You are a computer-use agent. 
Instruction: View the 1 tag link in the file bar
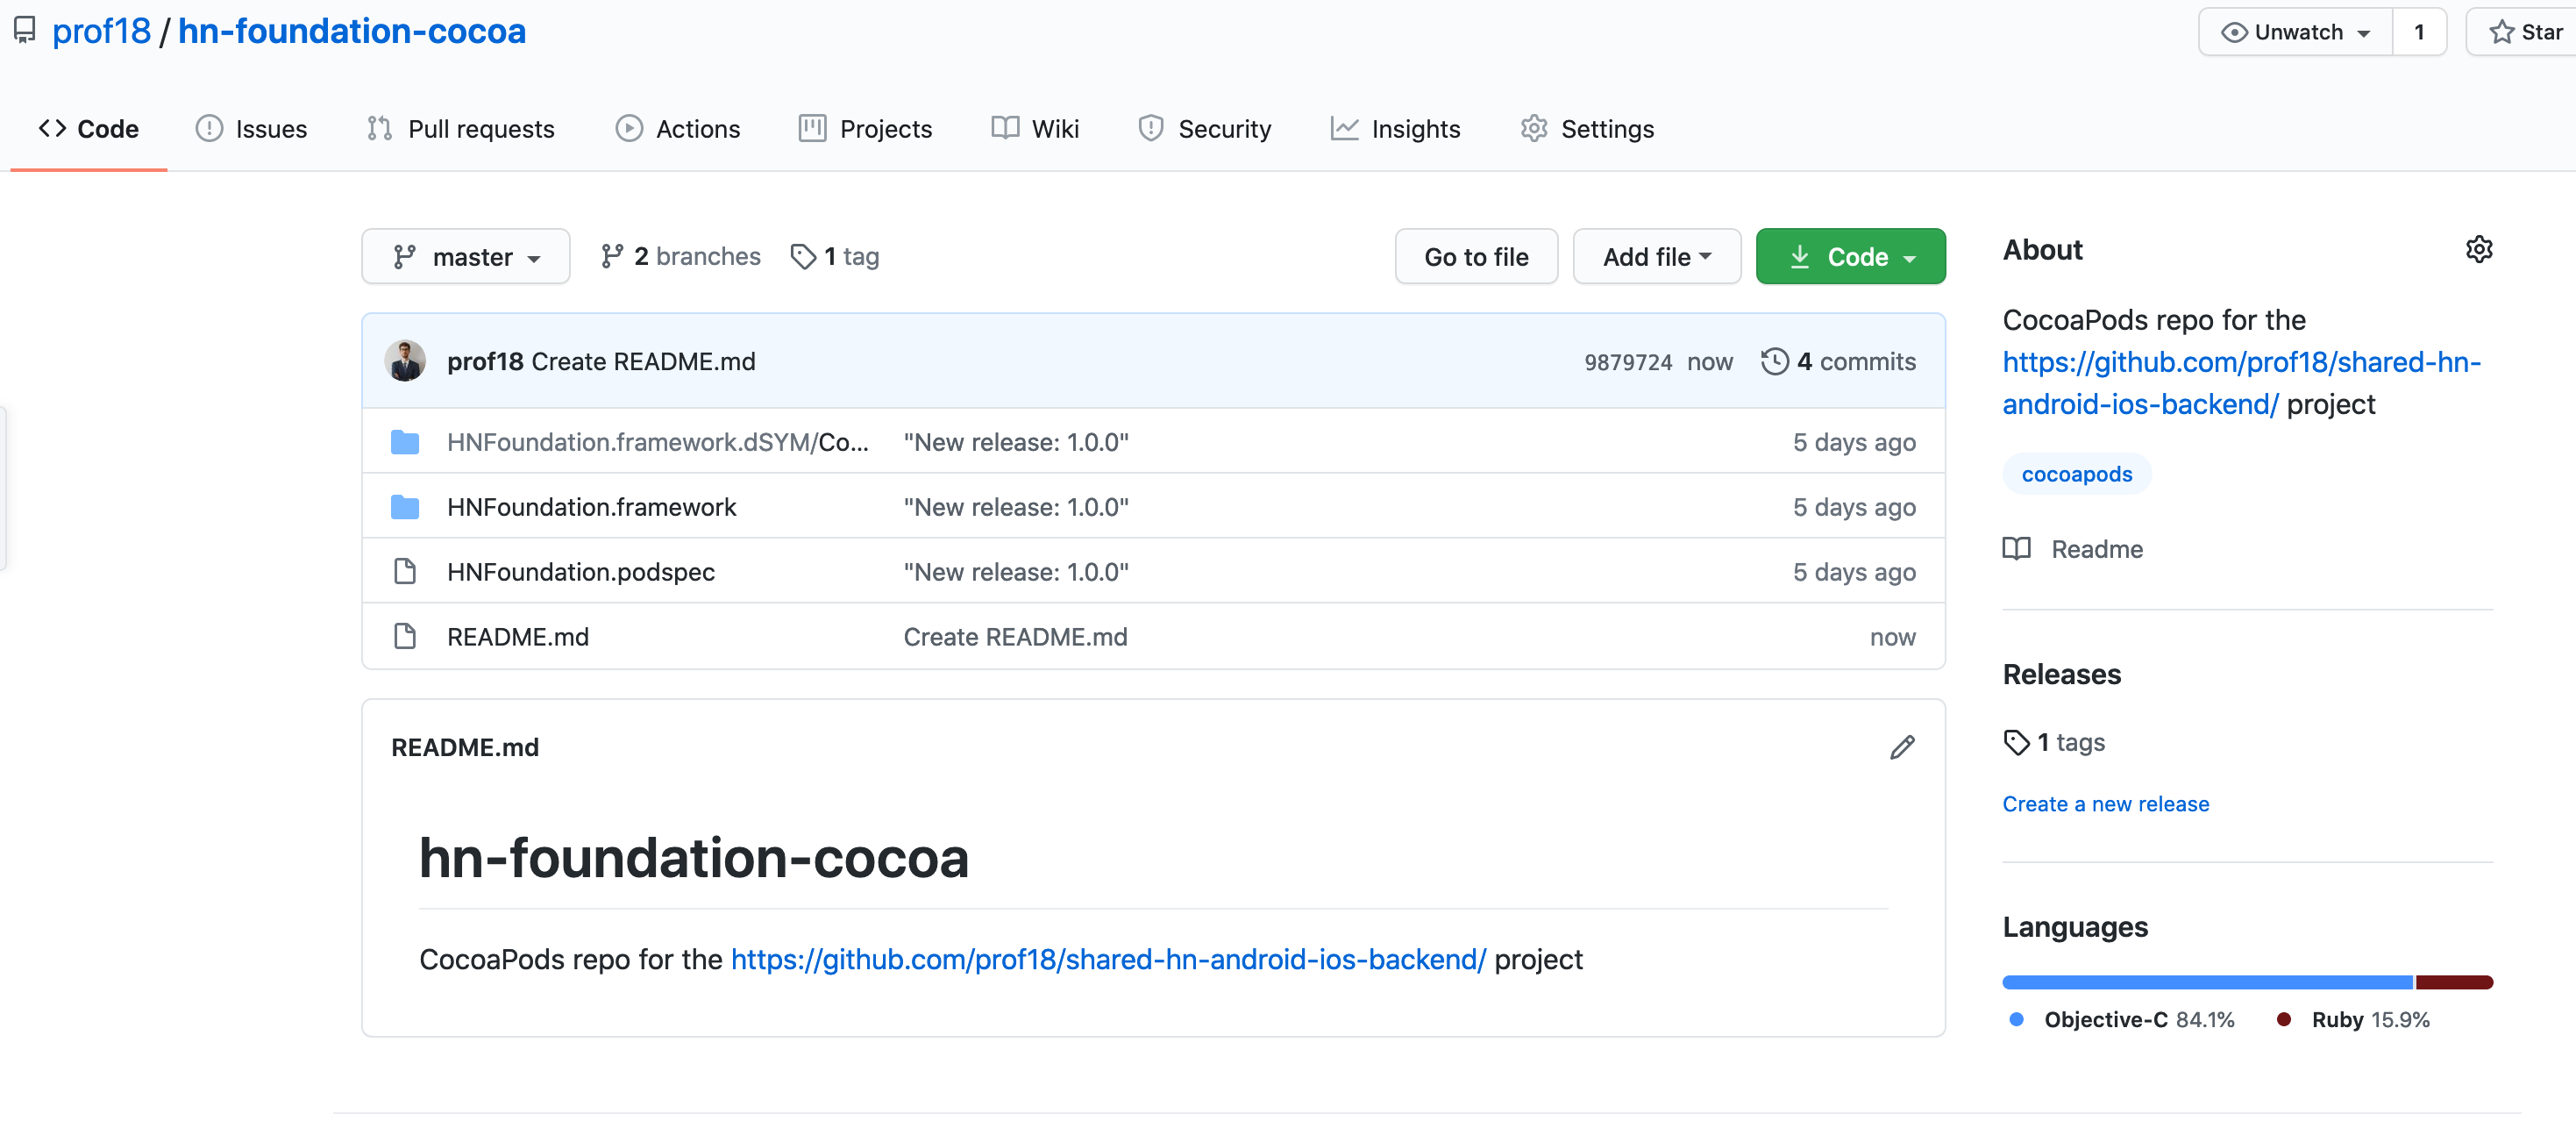tap(834, 257)
